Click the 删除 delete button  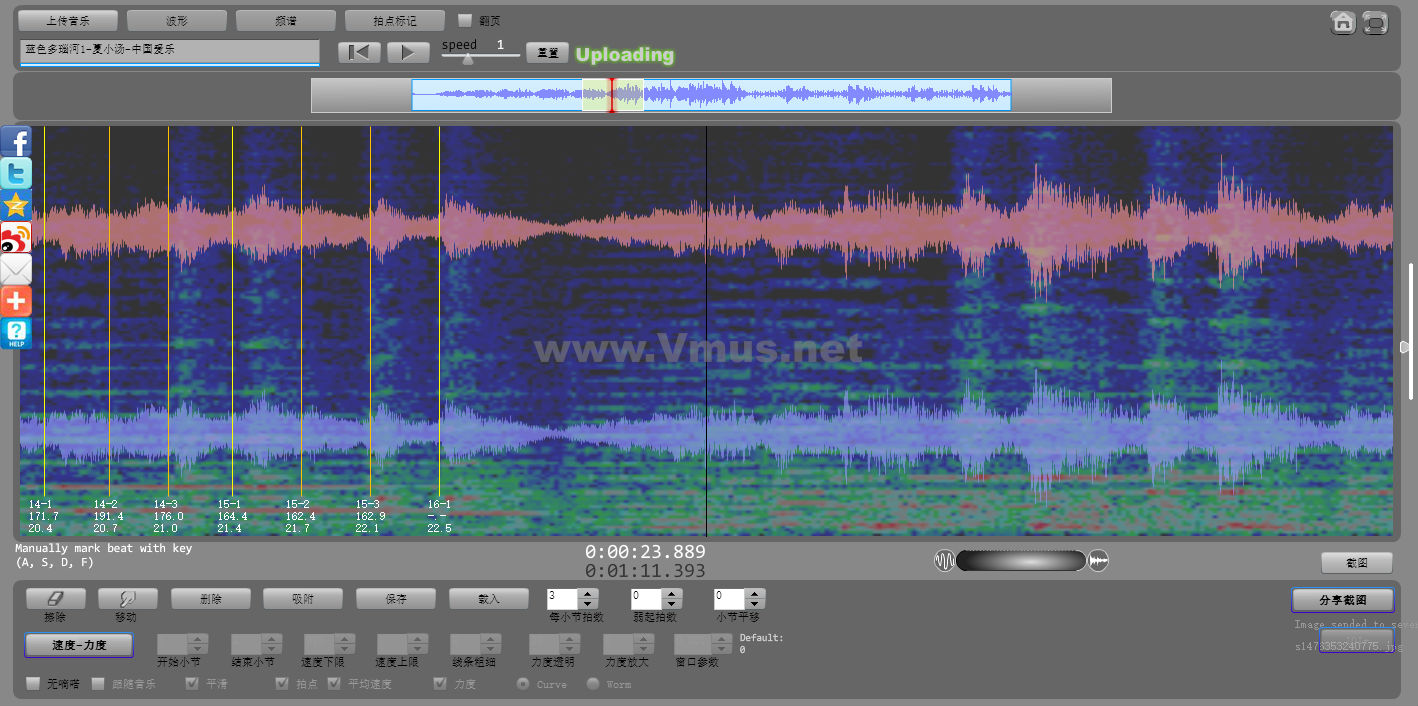click(211, 599)
